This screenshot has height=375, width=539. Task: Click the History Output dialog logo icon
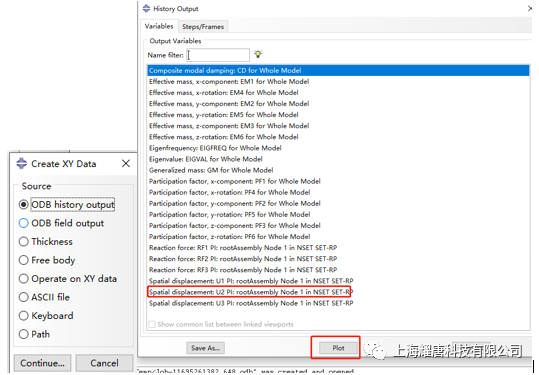coord(146,8)
